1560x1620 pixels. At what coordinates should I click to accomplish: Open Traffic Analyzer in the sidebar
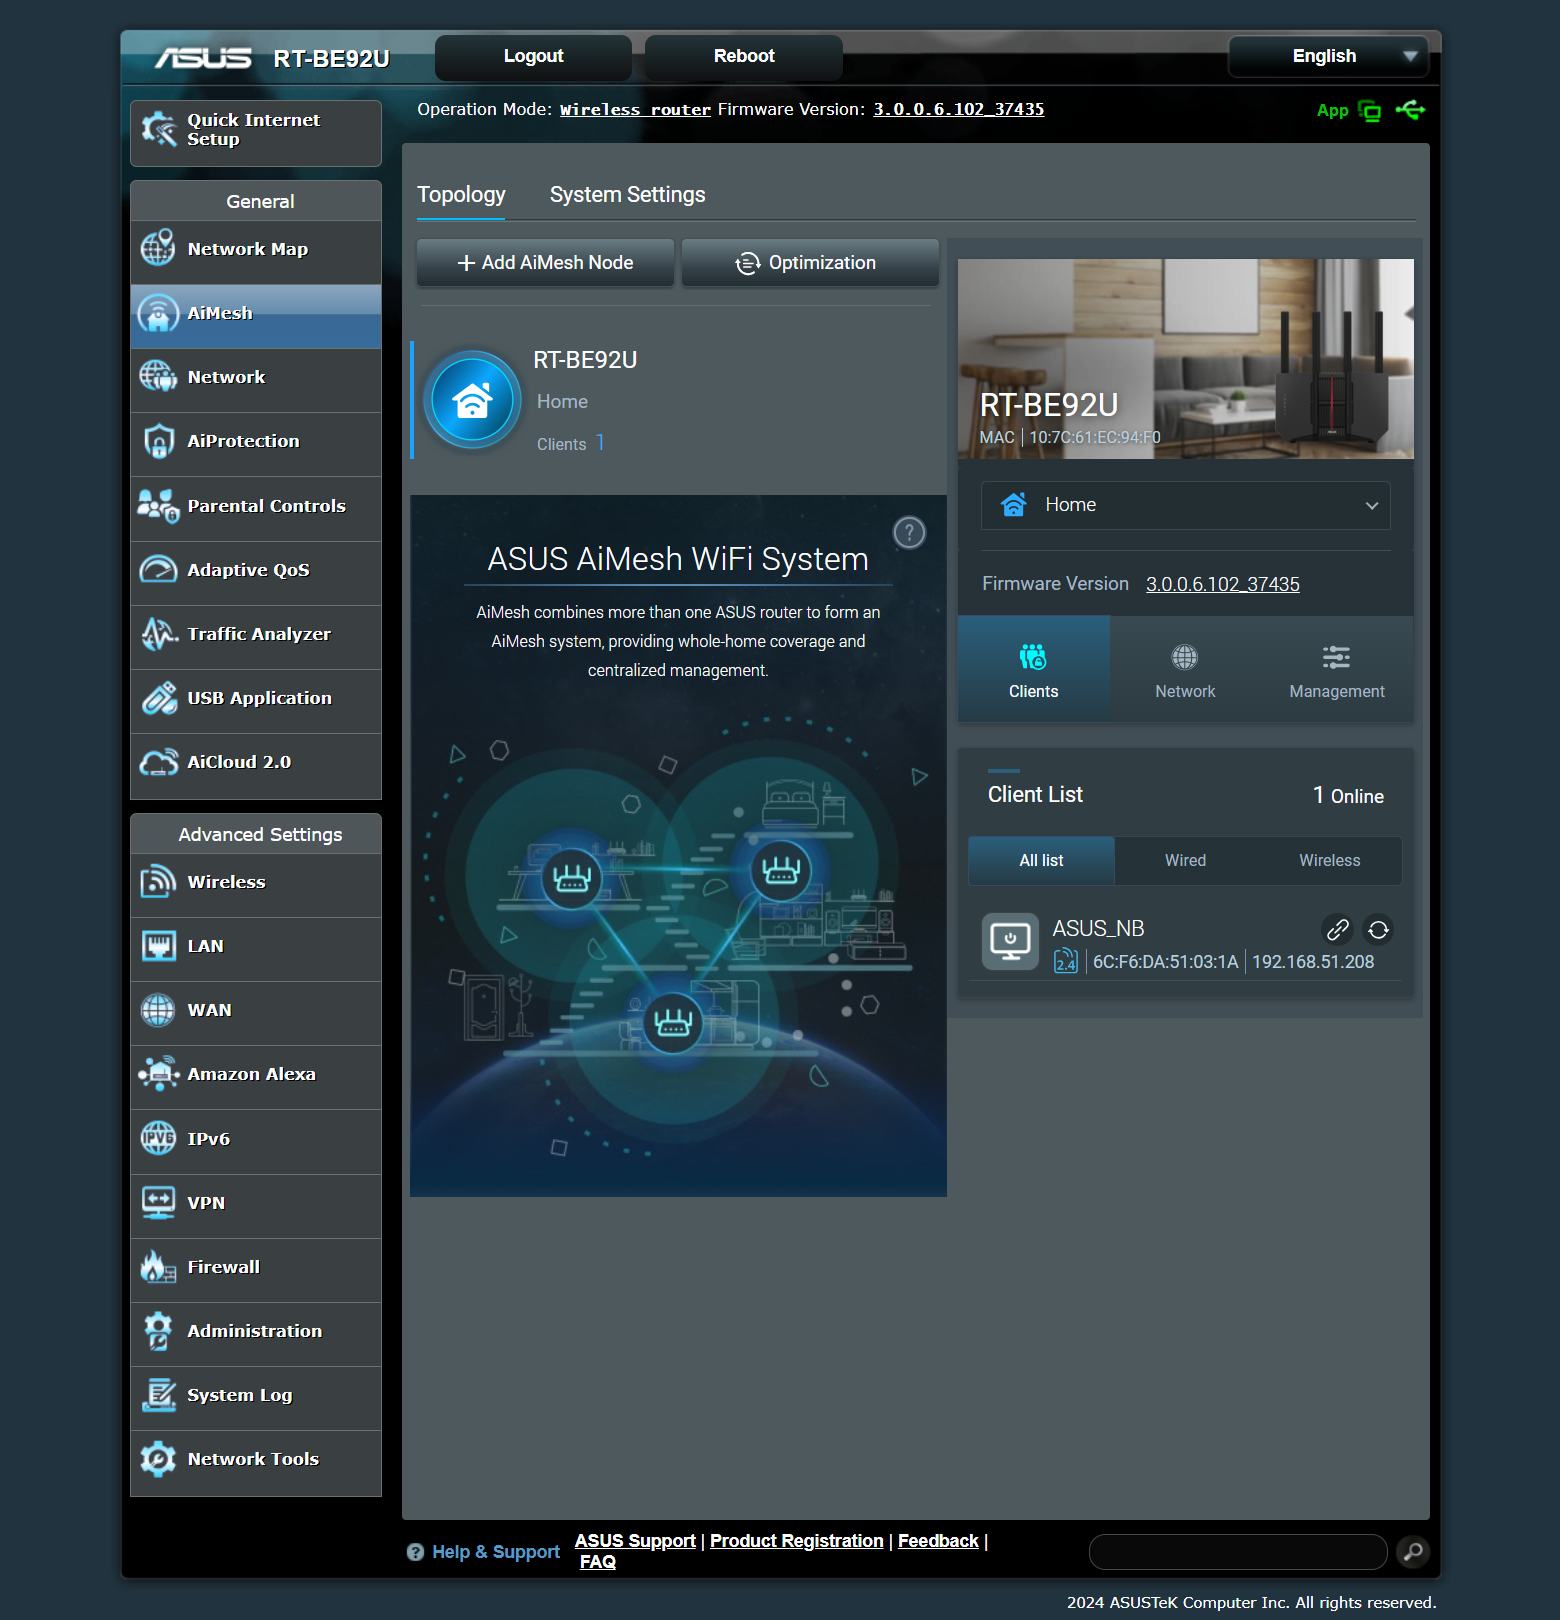click(256, 634)
